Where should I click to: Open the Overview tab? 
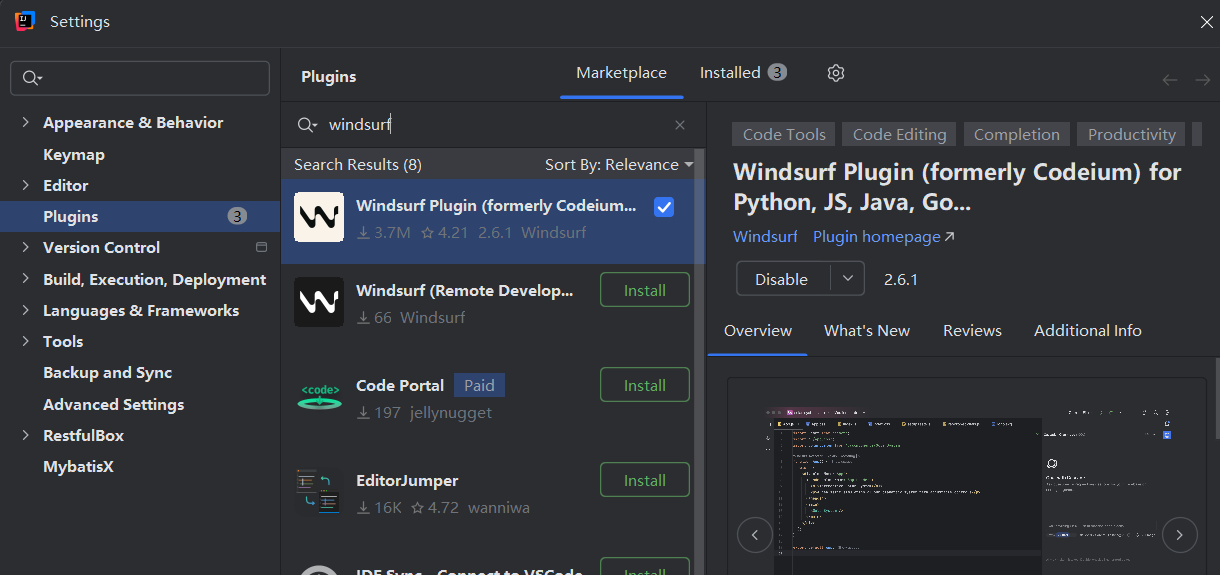coord(758,330)
